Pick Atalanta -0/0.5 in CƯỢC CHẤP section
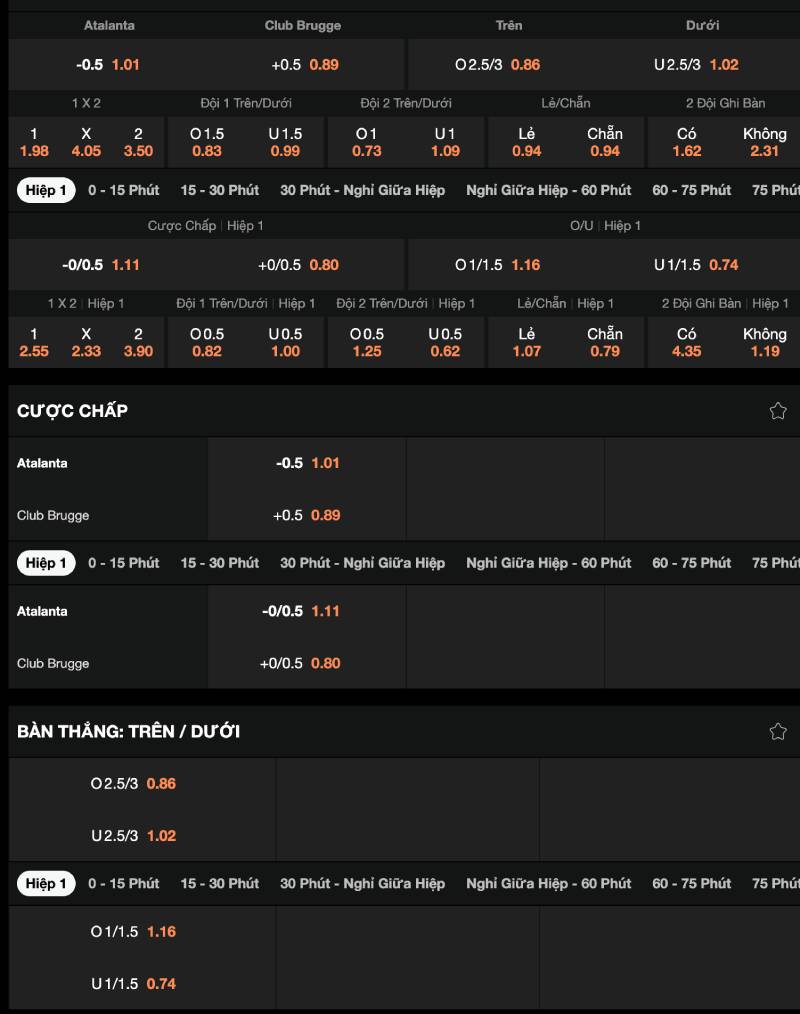This screenshot has width=800, height=1014. pos(306,611)
